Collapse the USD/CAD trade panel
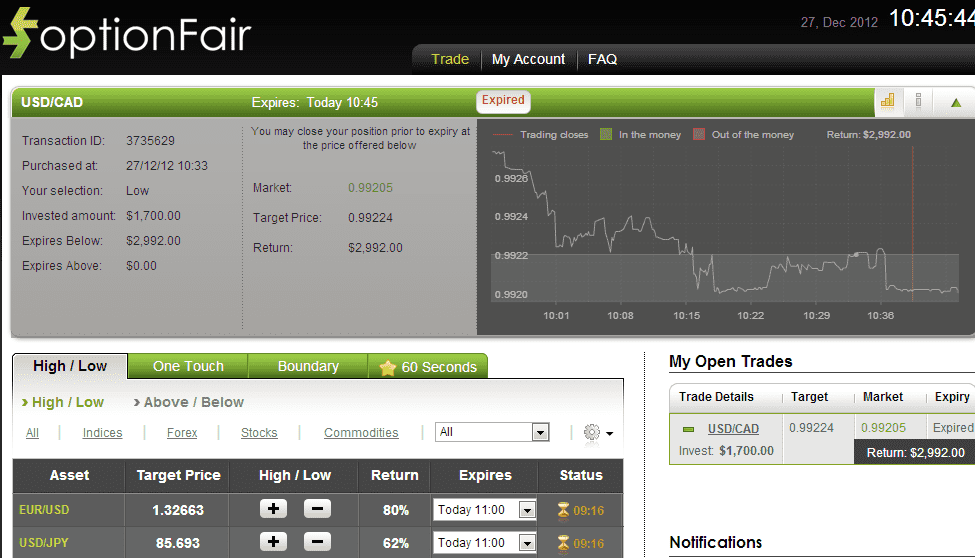This screenshot has width=975, height=558. click(955, 102)
